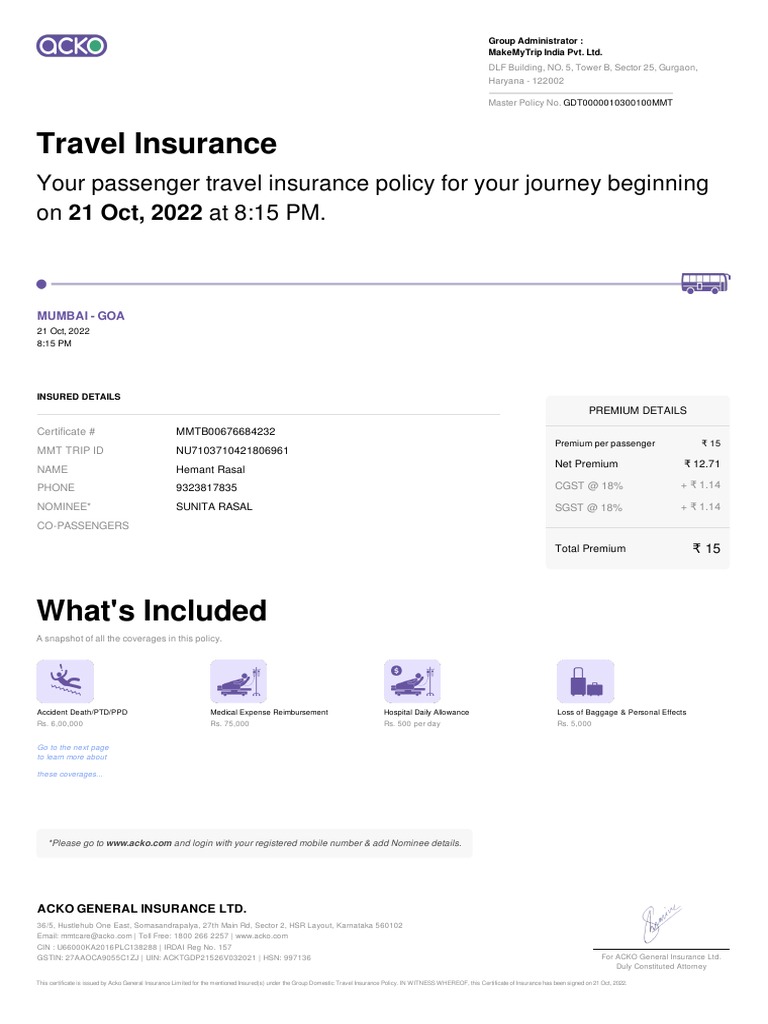Click the Medical Expense Reimbursement icon
Screen dimensions: 768x1024
point(238,681)
